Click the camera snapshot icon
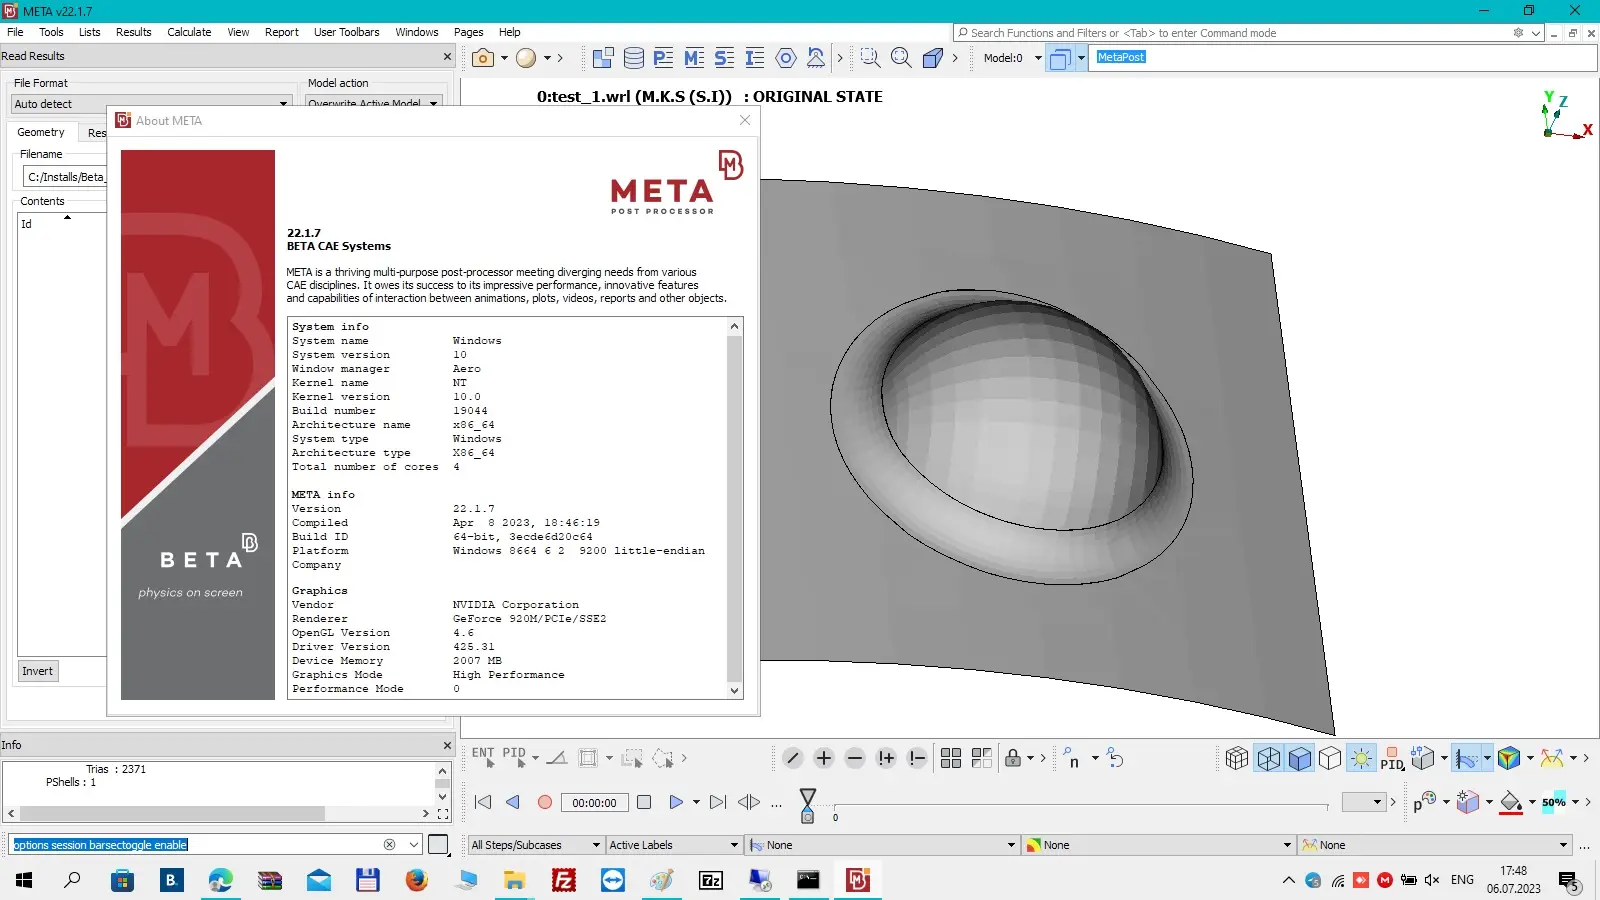The width and height of the screenshot is (1600, 900). pyautogui.click(x=483, y=58)
